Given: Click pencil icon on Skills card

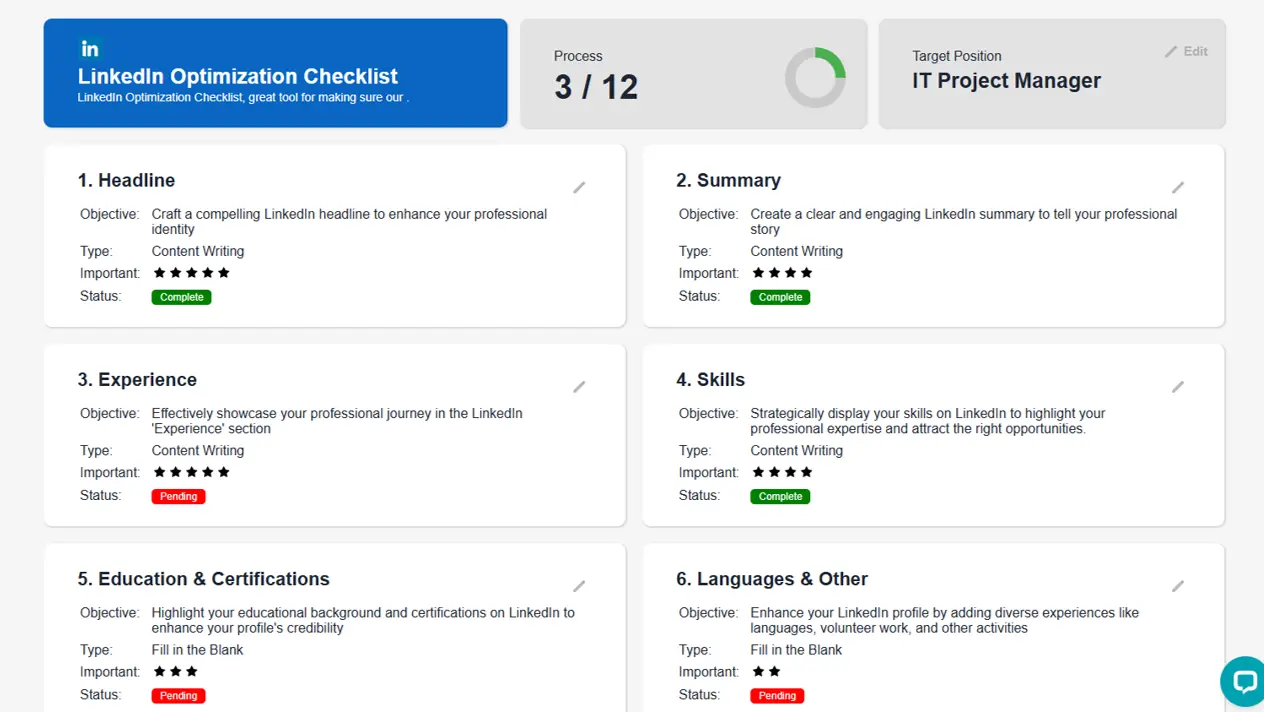Looking at the screenshot, I should click(1178, 387).
